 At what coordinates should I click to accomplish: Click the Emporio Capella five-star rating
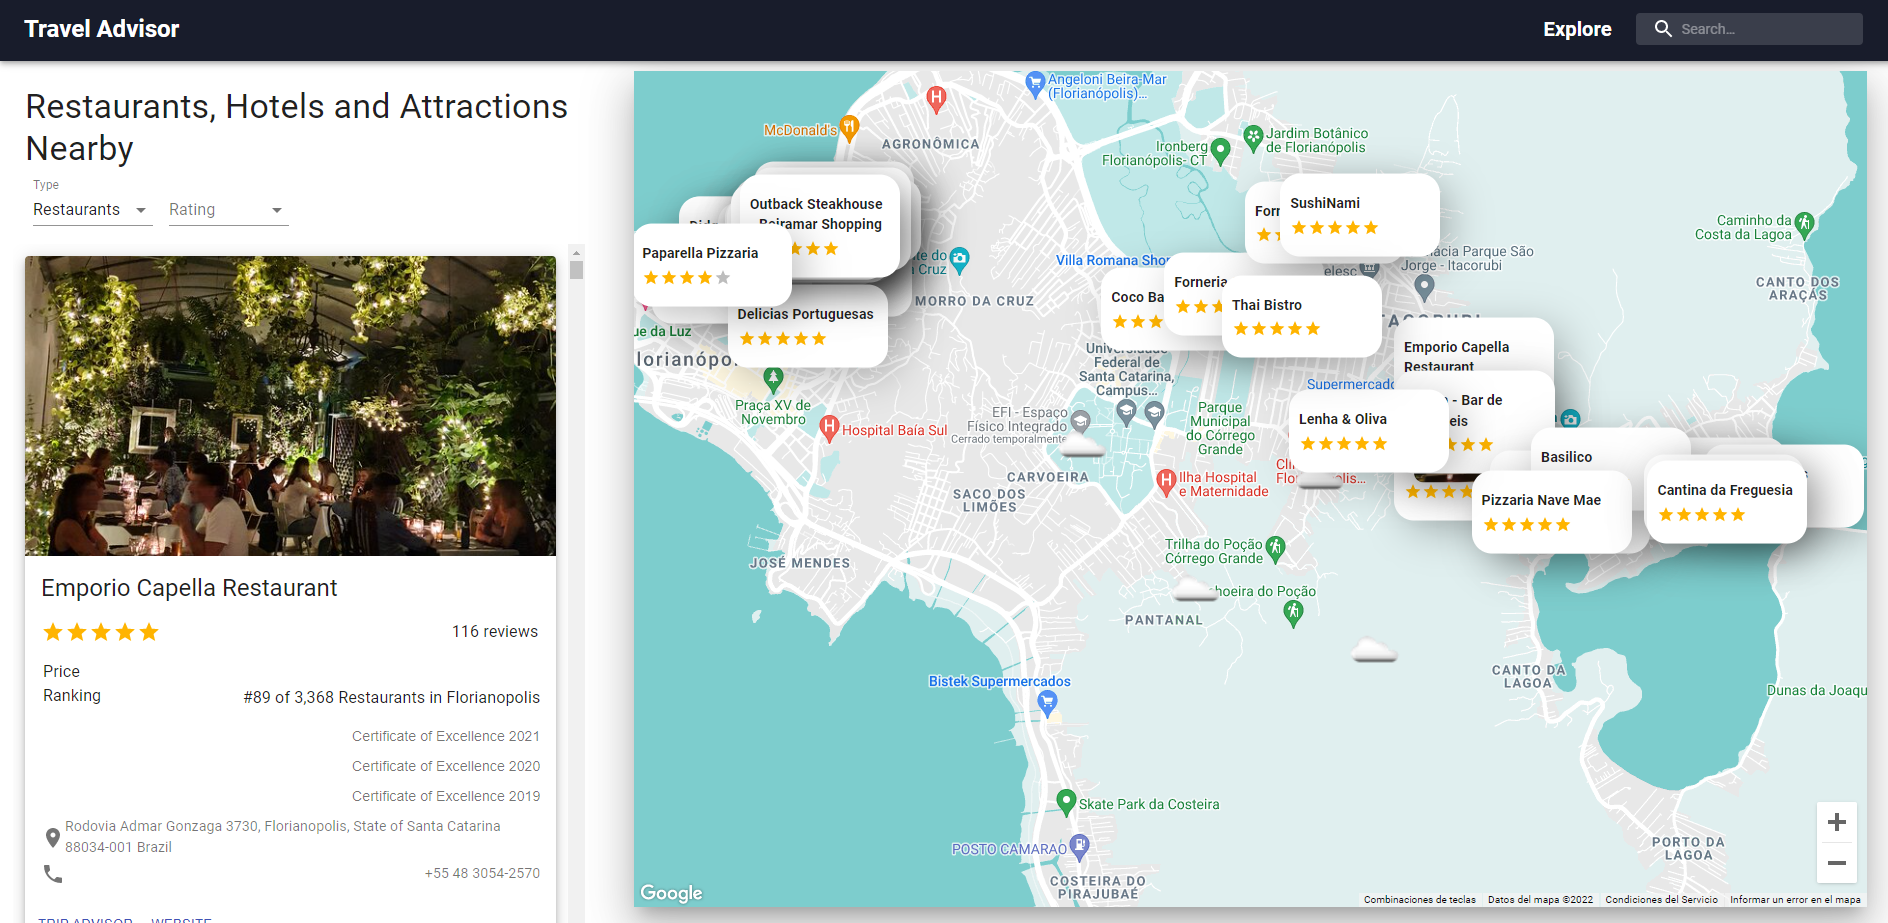(x=101, y=632)
